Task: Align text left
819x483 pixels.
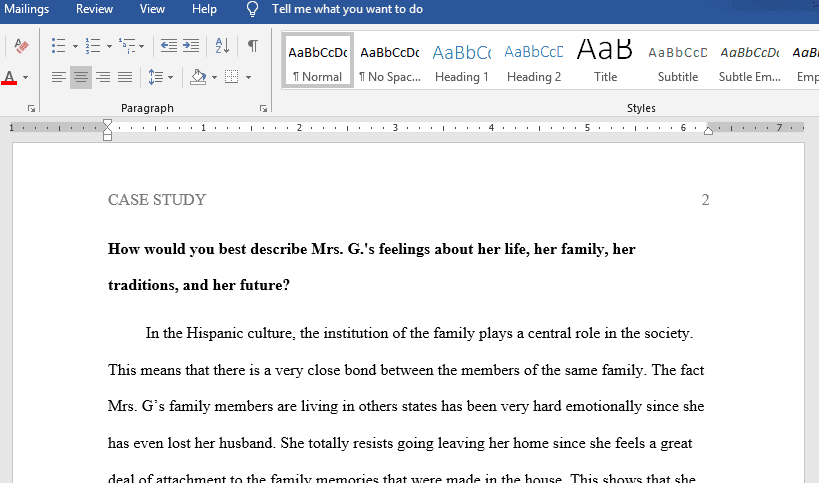Action: point(58,77)
